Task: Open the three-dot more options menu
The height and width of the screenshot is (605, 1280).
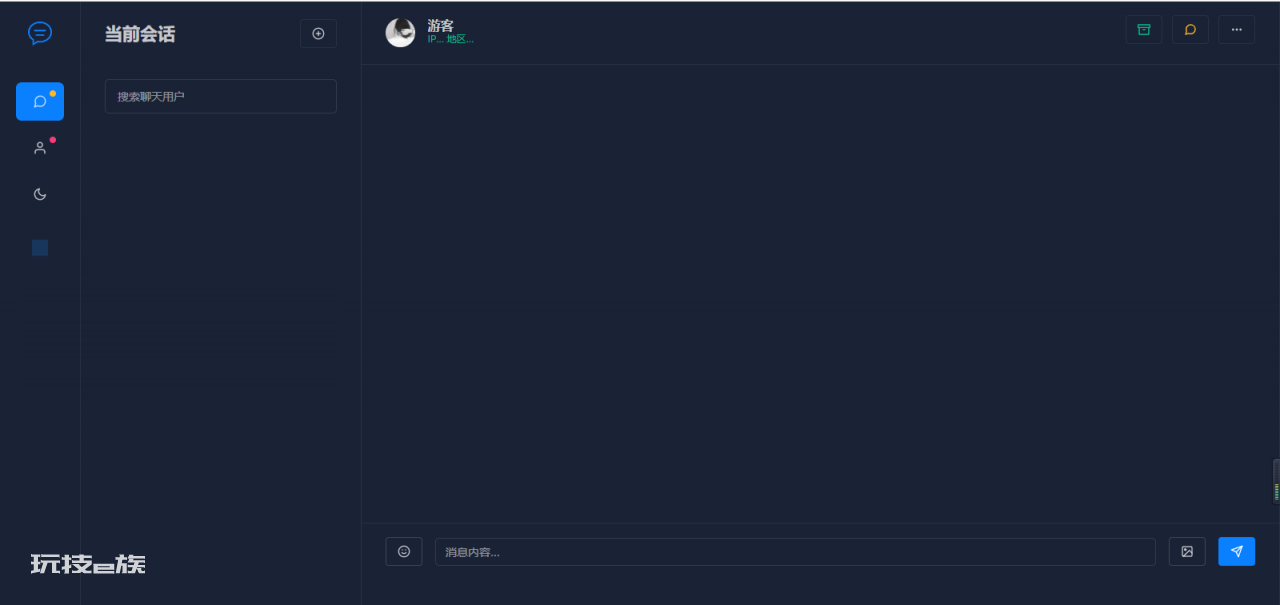Action: [1236, 29]
